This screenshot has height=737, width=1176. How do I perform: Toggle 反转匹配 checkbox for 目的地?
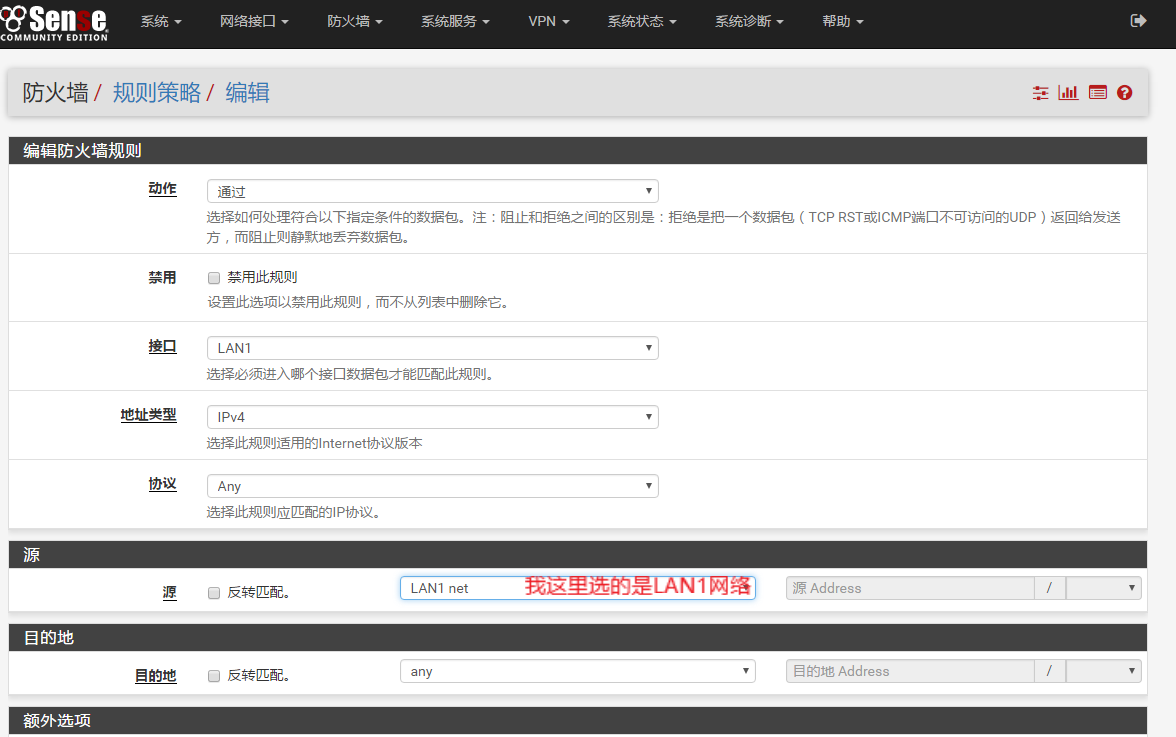tap(214, 676)
